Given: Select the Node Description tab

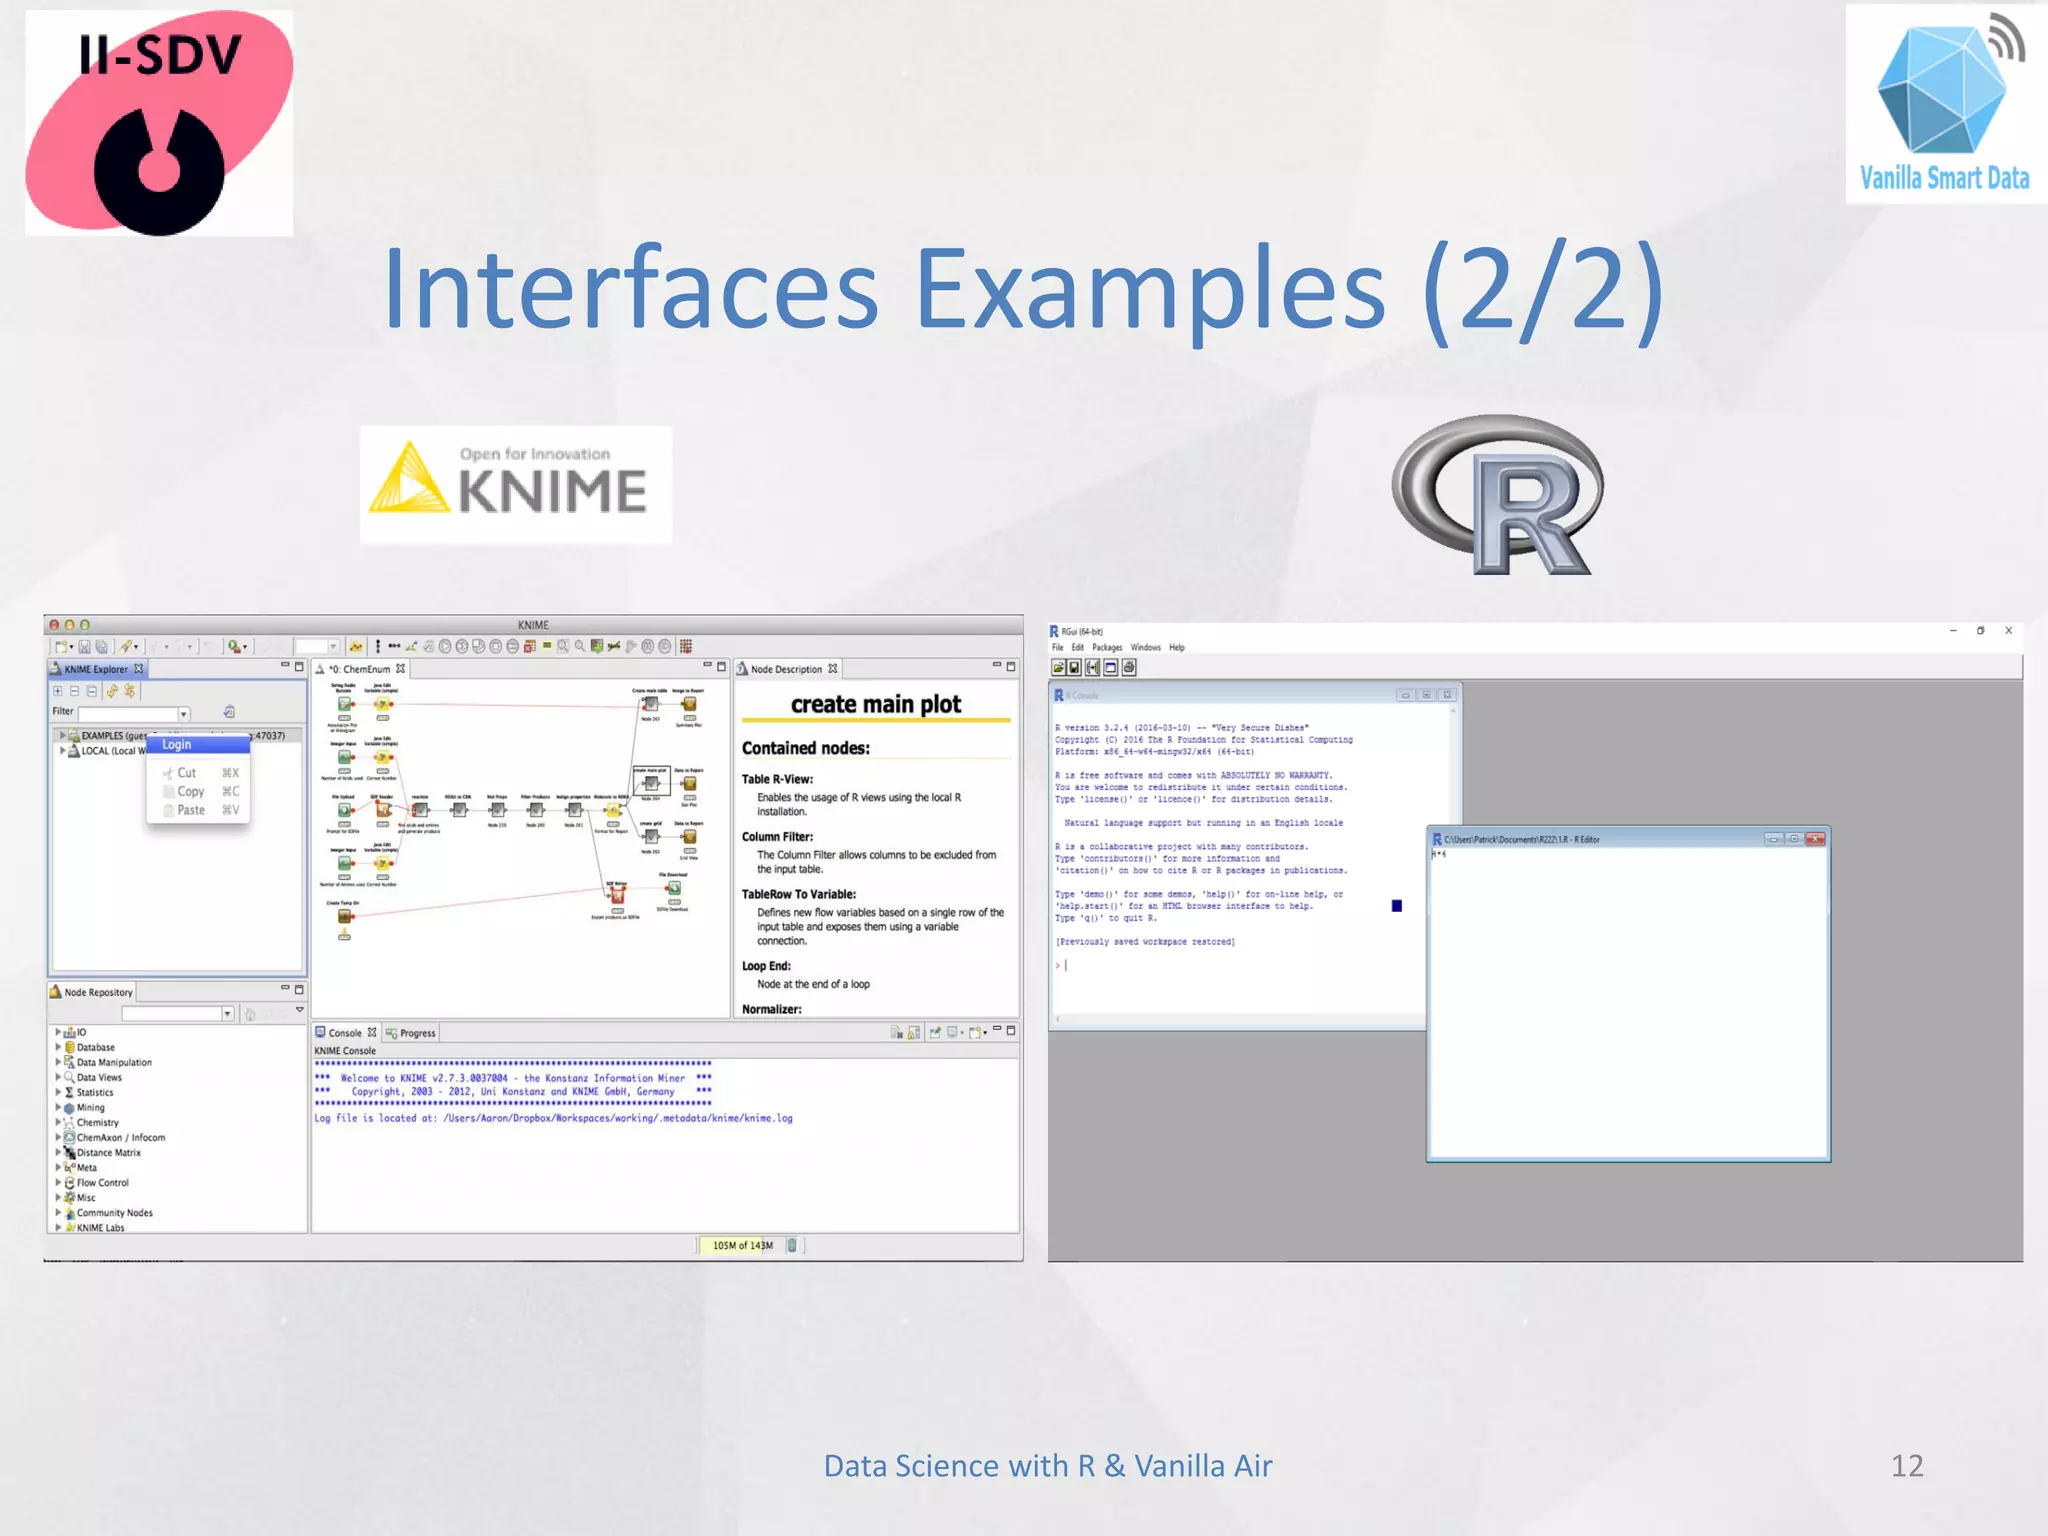Looking at the screenshot, I should 788,669.
